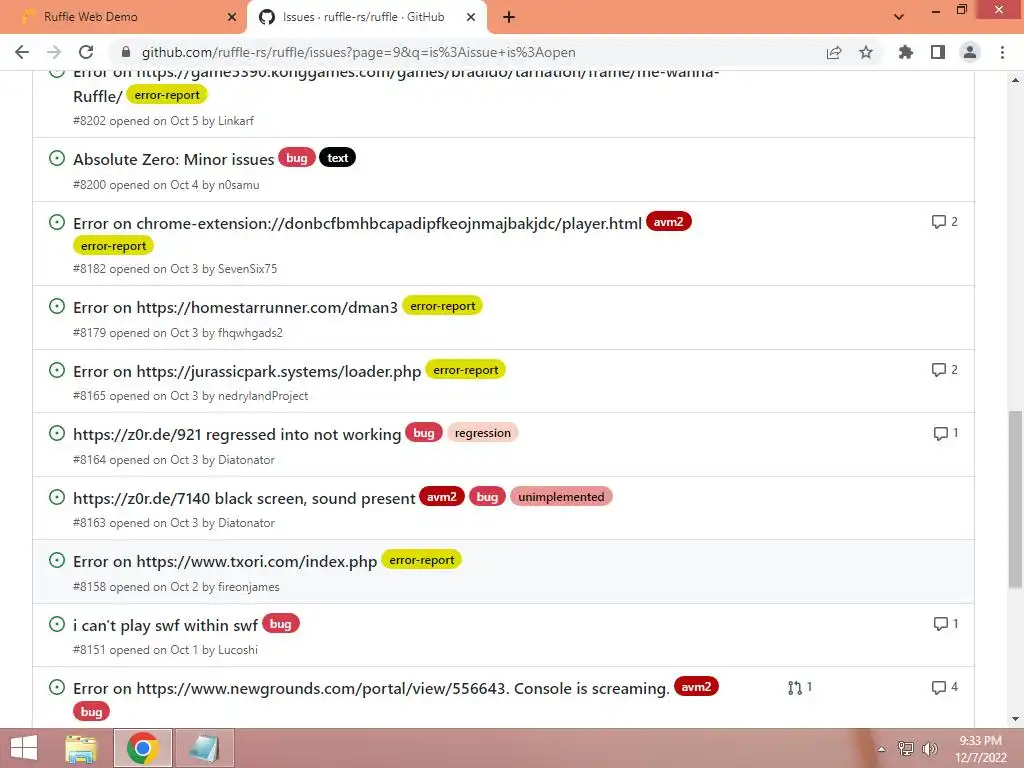Open the Chrome profile avatar

pyautogui.click(x=970, y=52)
